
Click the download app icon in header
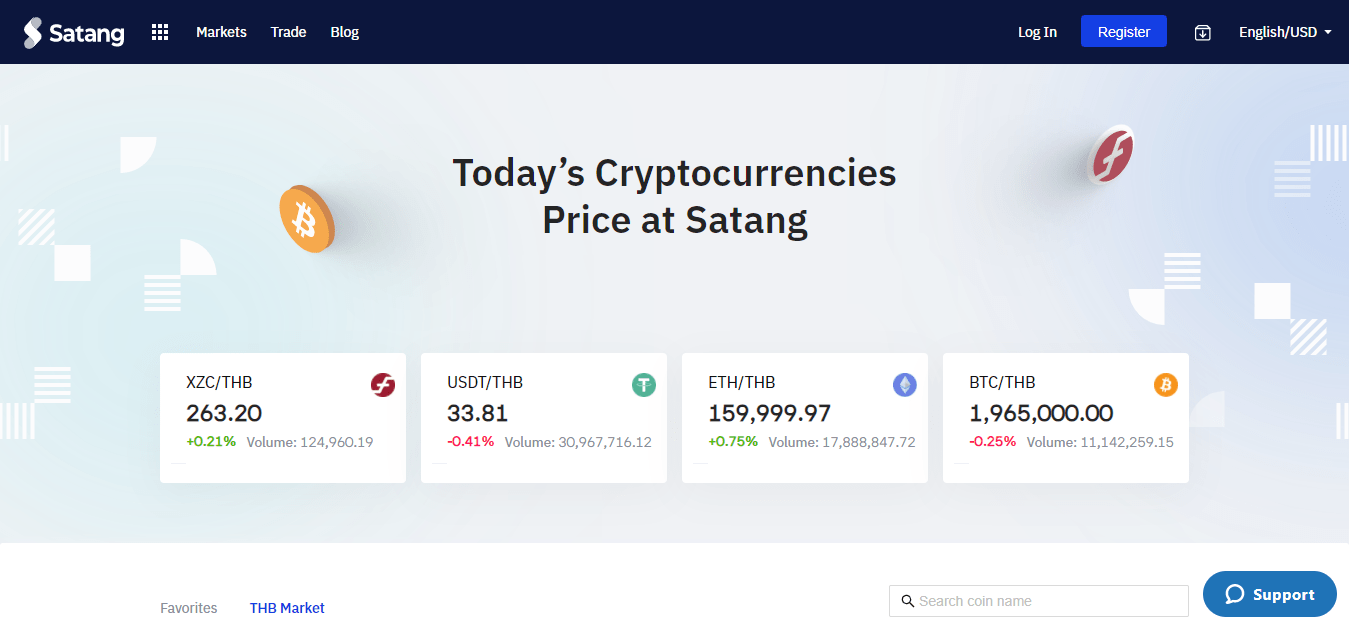[x=1202, y=31]
